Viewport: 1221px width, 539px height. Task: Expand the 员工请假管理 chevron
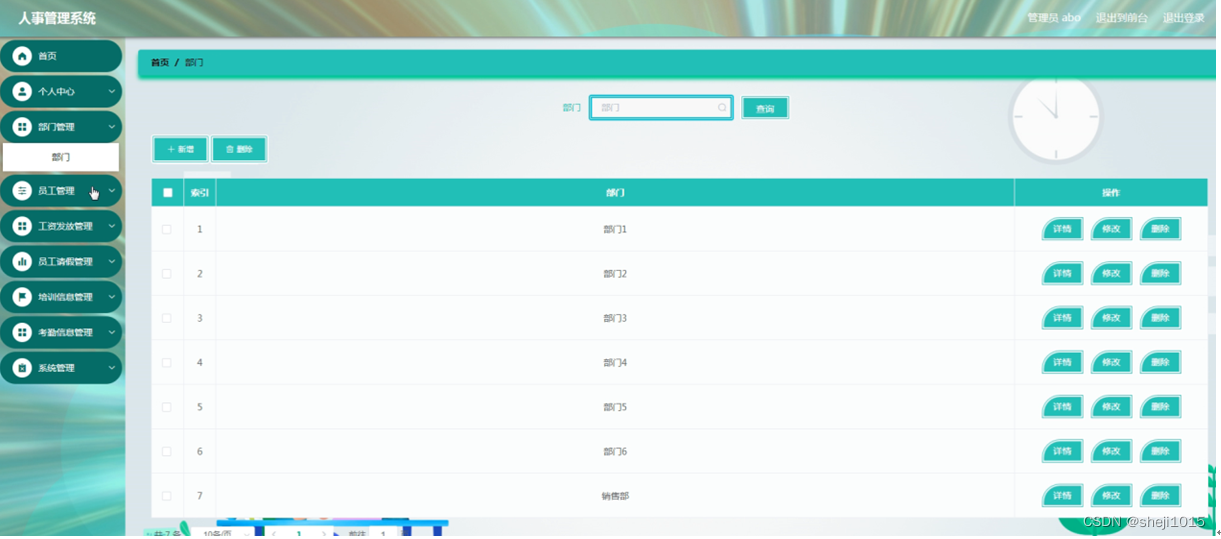point(112,262)
